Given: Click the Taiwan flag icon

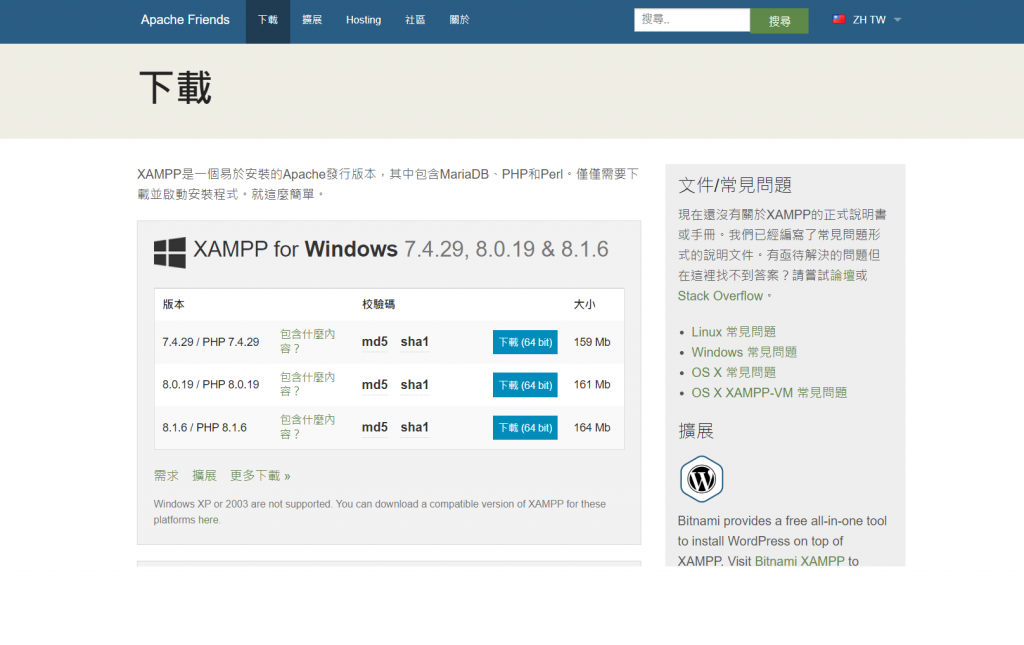Looking at the screenshot, I should click(839, 20).
